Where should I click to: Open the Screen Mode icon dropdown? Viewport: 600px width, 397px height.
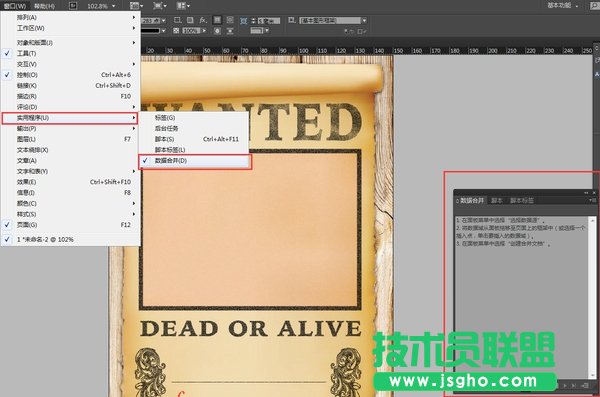160,5
